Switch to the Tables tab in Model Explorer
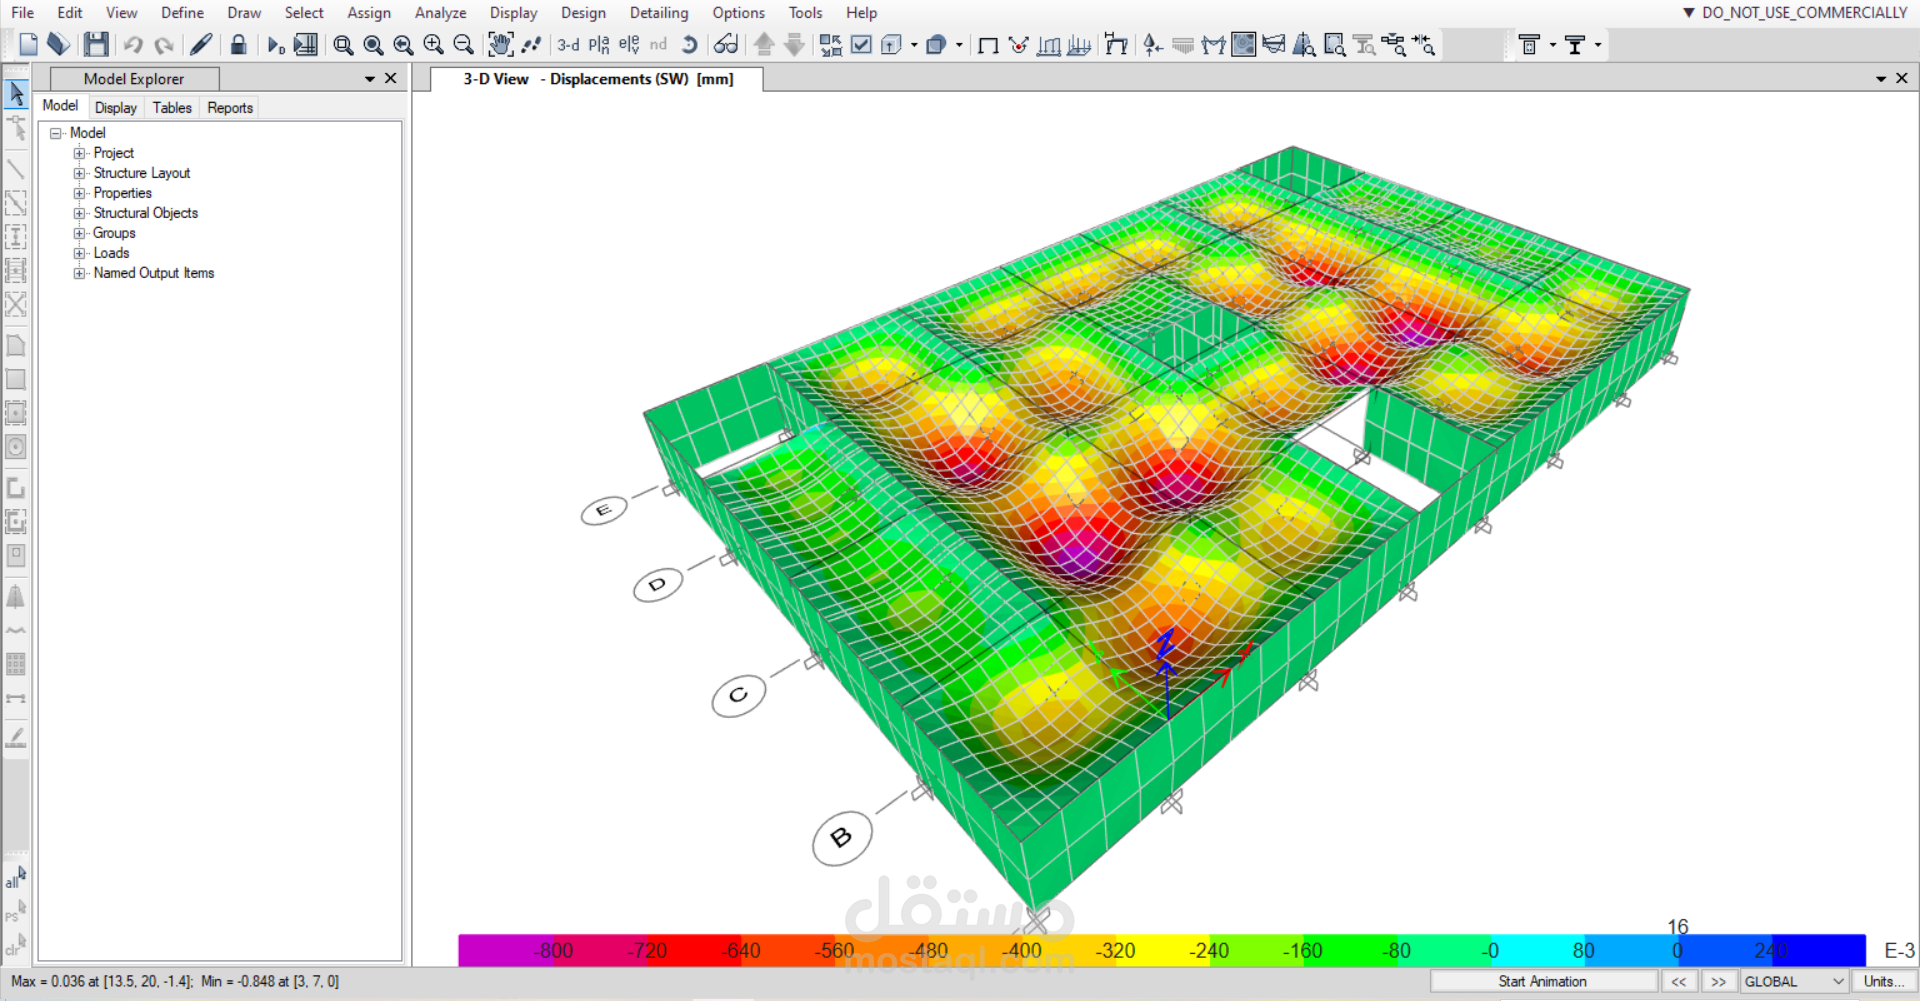The width and height of the screenshot is (1920, 1001). coord(172,108)
